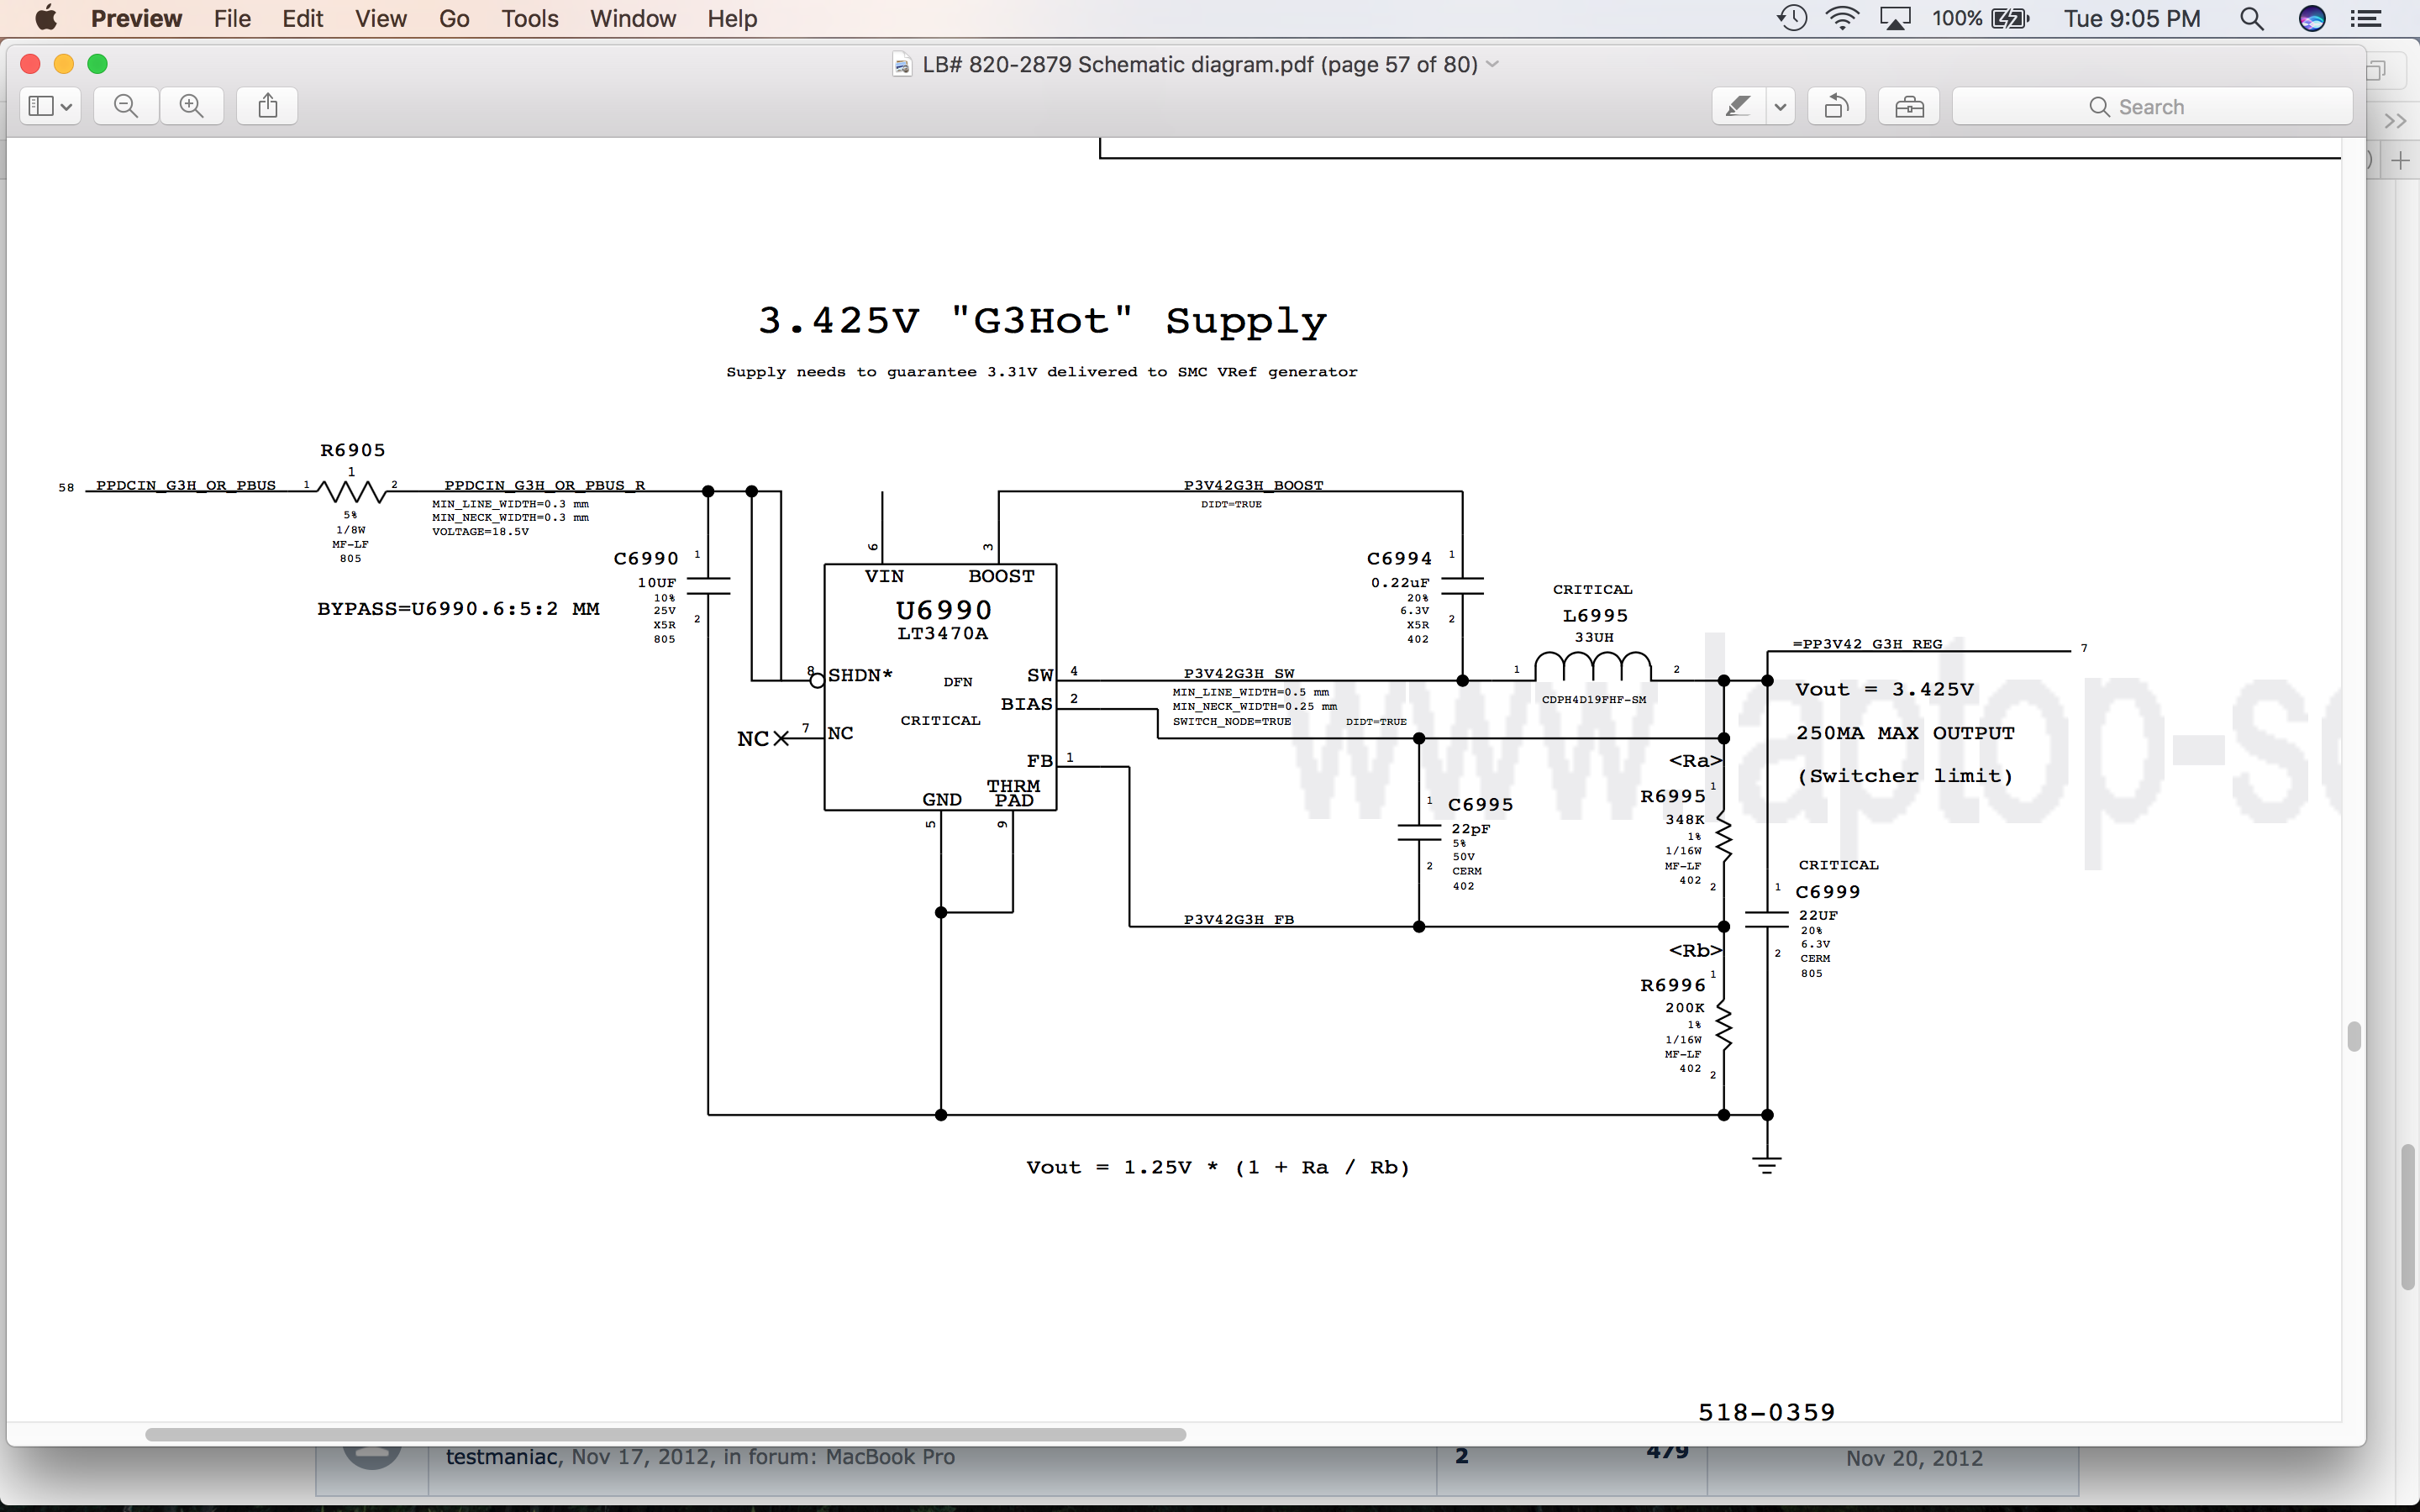Click the double-chevron overflow in background window

[2395, 121]
